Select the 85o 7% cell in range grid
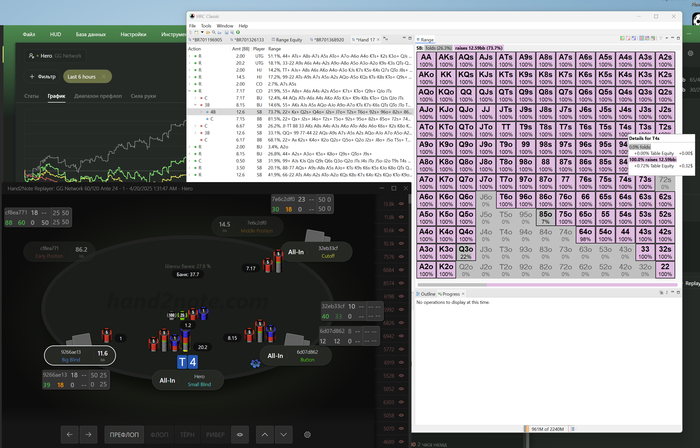This screenshot has width=700, height=448. point(545,217)
